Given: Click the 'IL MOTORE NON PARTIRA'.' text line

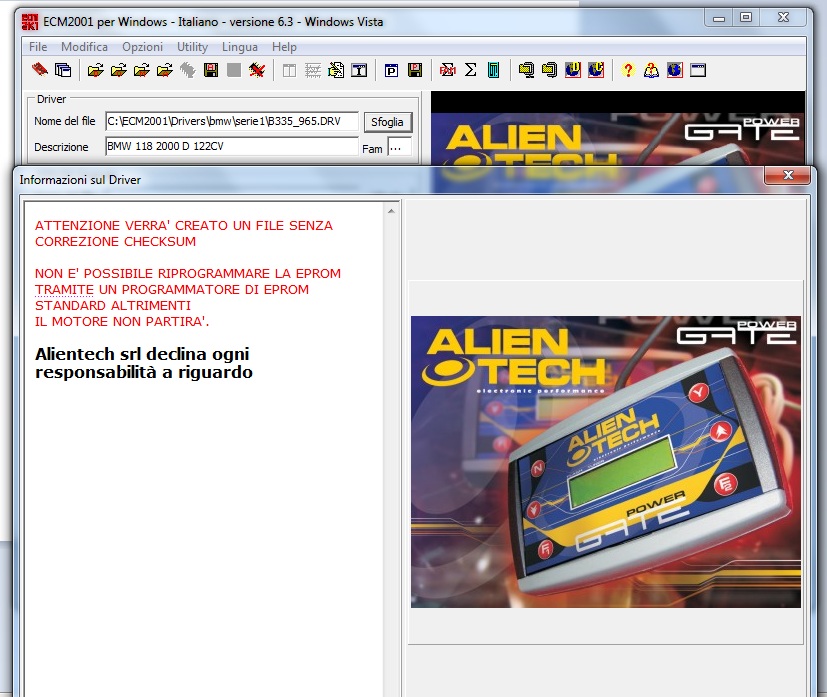Looking at the screenshot, I should click(x=122, y=322).
